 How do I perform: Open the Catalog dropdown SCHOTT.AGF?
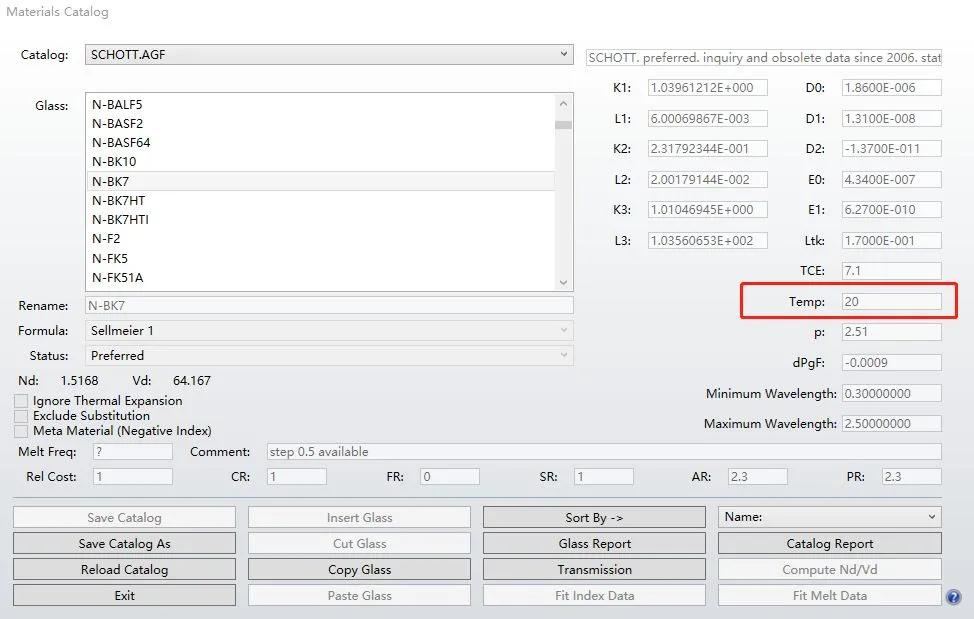(x=329, y=55)
